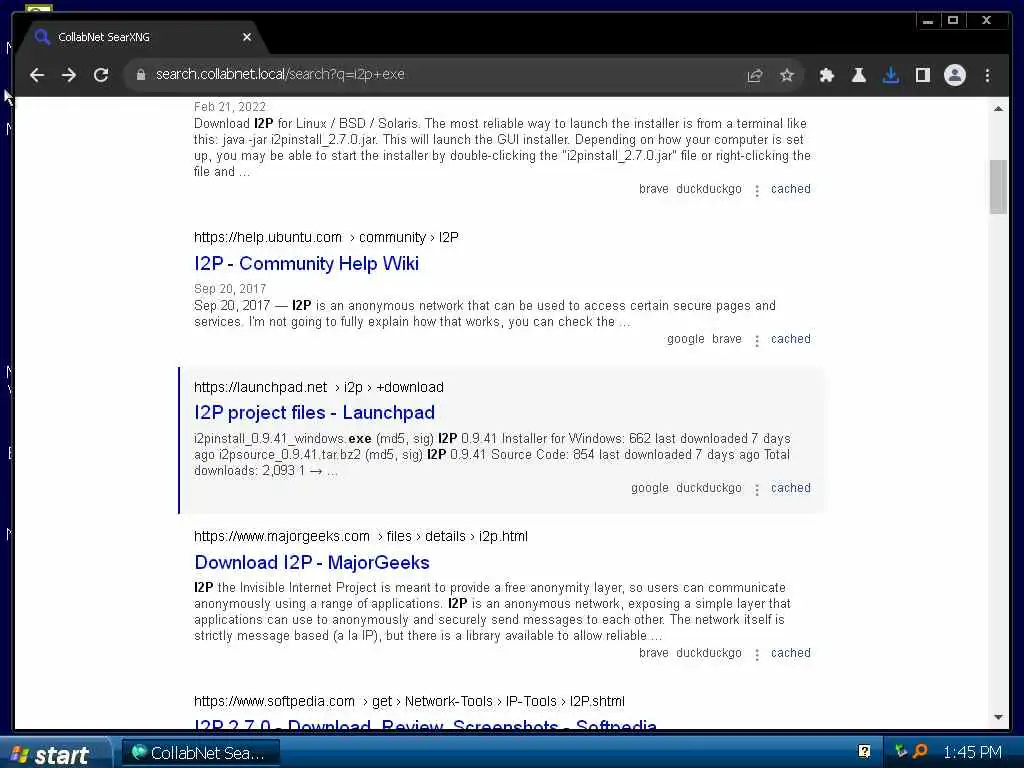Image resolution: width=1024 pixels, height=768 pixels.
Task: Open the Softpedia I2P 2.7.0 result
Action: coord(425,723)
